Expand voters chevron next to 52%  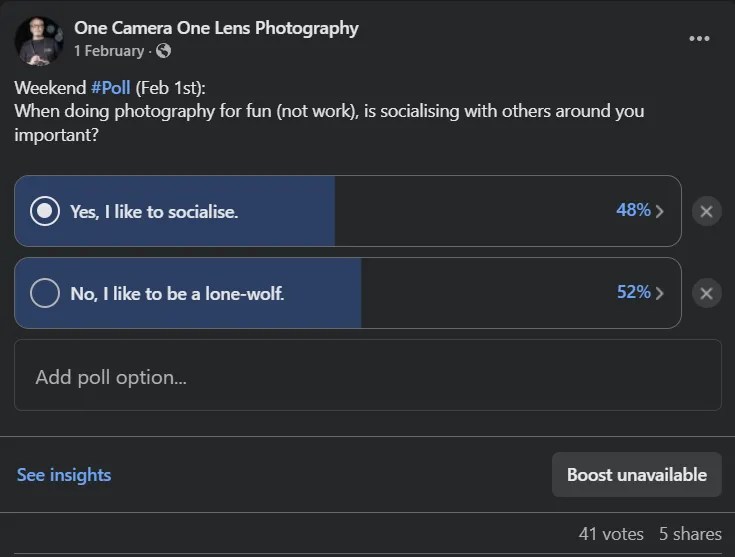pos(660,293)
